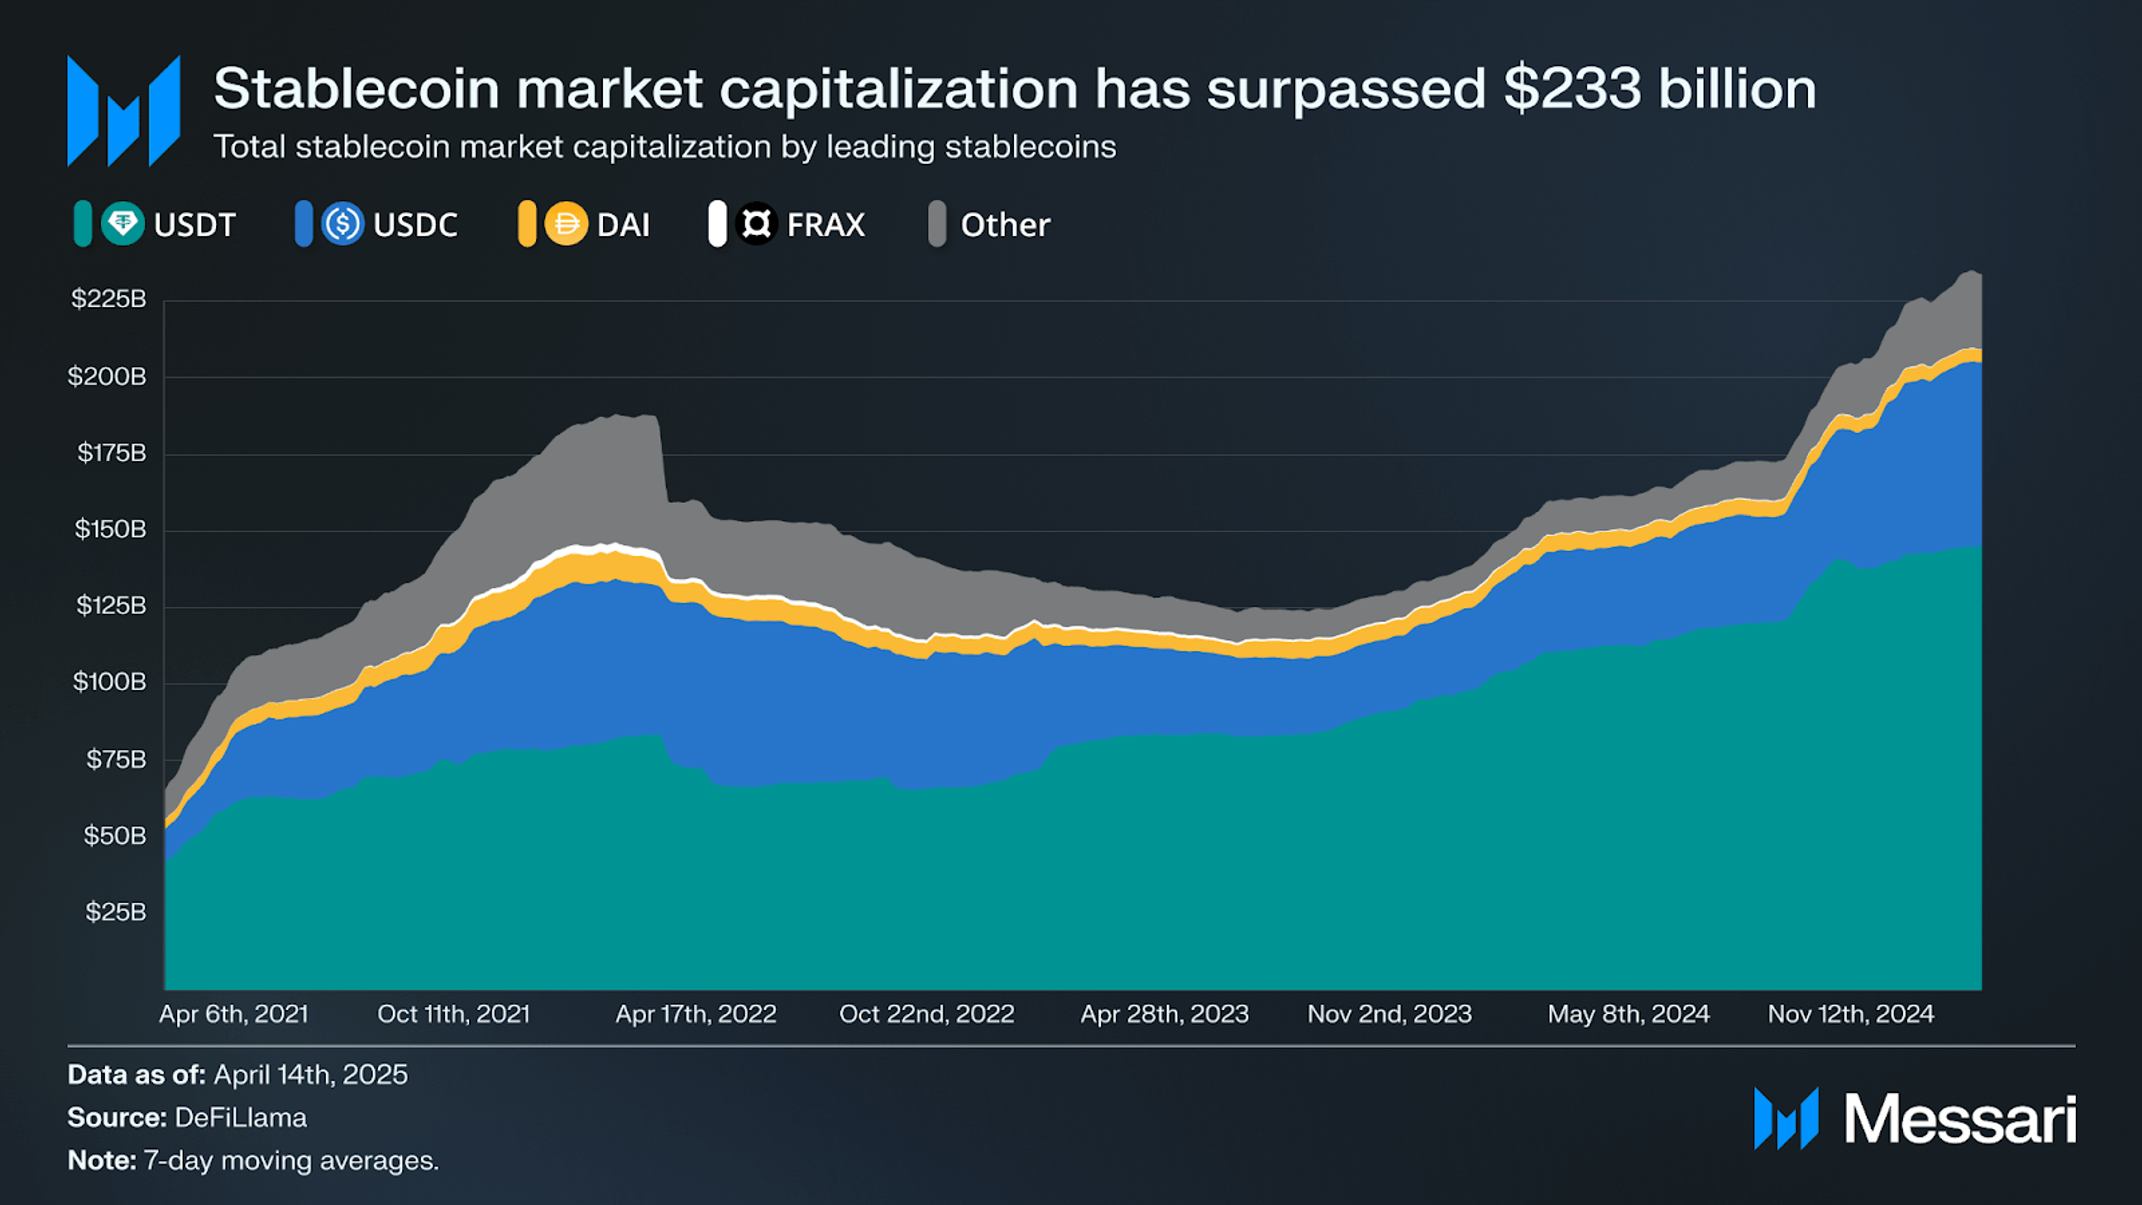Click the Messari logo mark bottom right

1786,1118
